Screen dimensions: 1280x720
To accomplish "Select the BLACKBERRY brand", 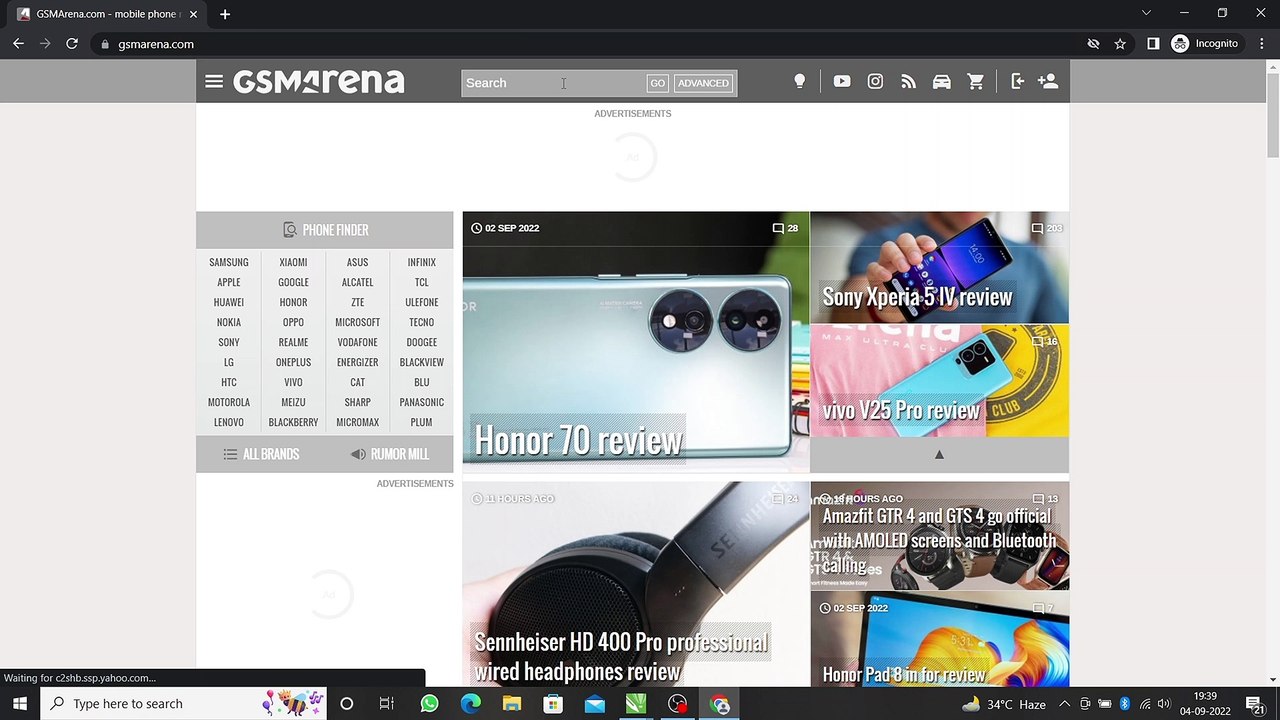I will [x=293, y=422].
